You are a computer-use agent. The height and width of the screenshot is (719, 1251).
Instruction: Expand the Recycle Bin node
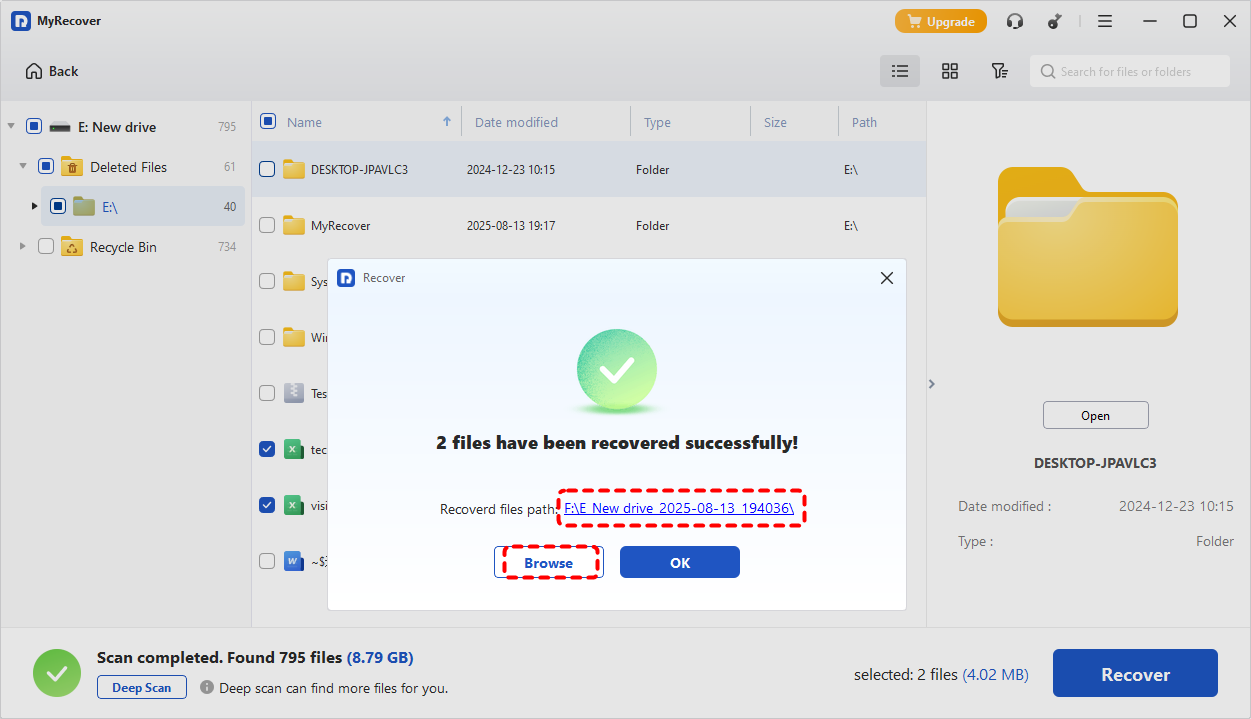tap(23, 247)
